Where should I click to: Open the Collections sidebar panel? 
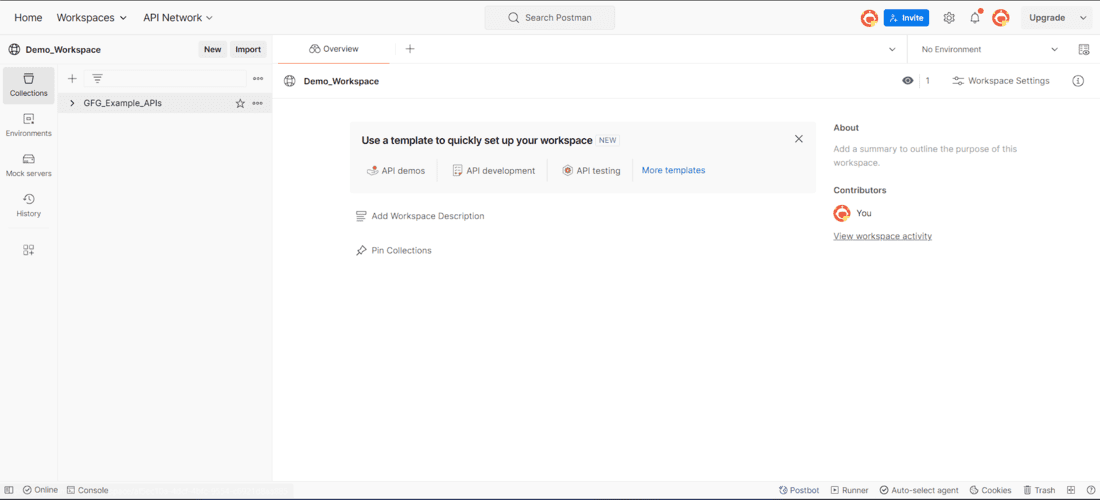tap(29, 85)
